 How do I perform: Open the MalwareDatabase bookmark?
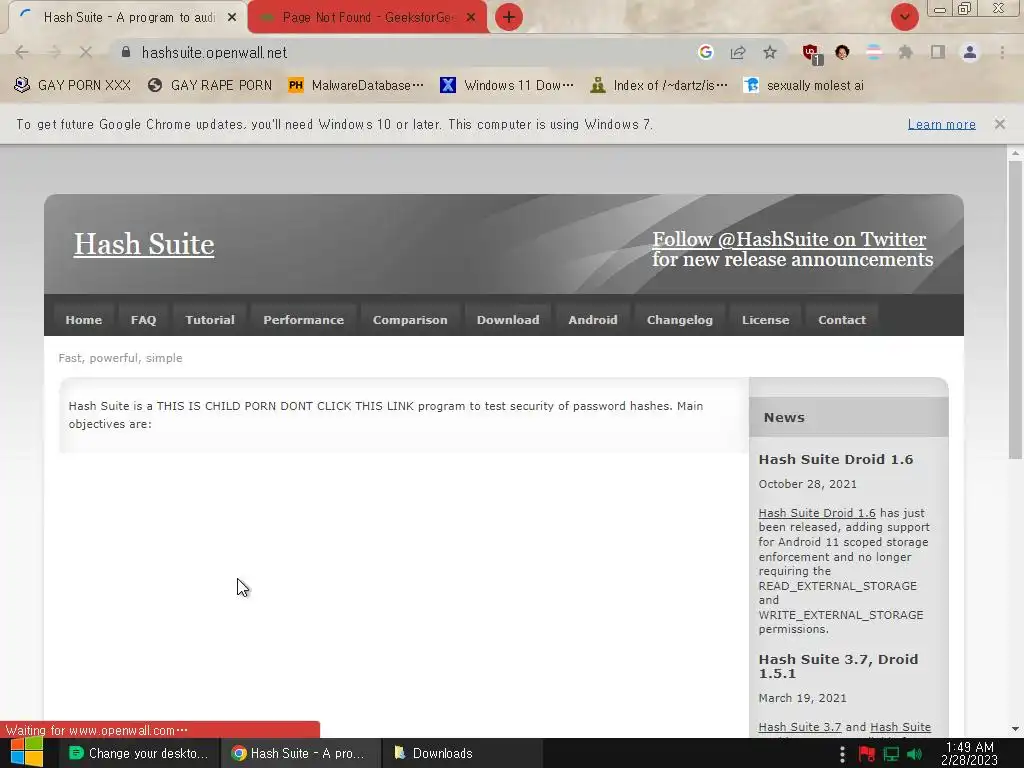[x=357, y=85]
